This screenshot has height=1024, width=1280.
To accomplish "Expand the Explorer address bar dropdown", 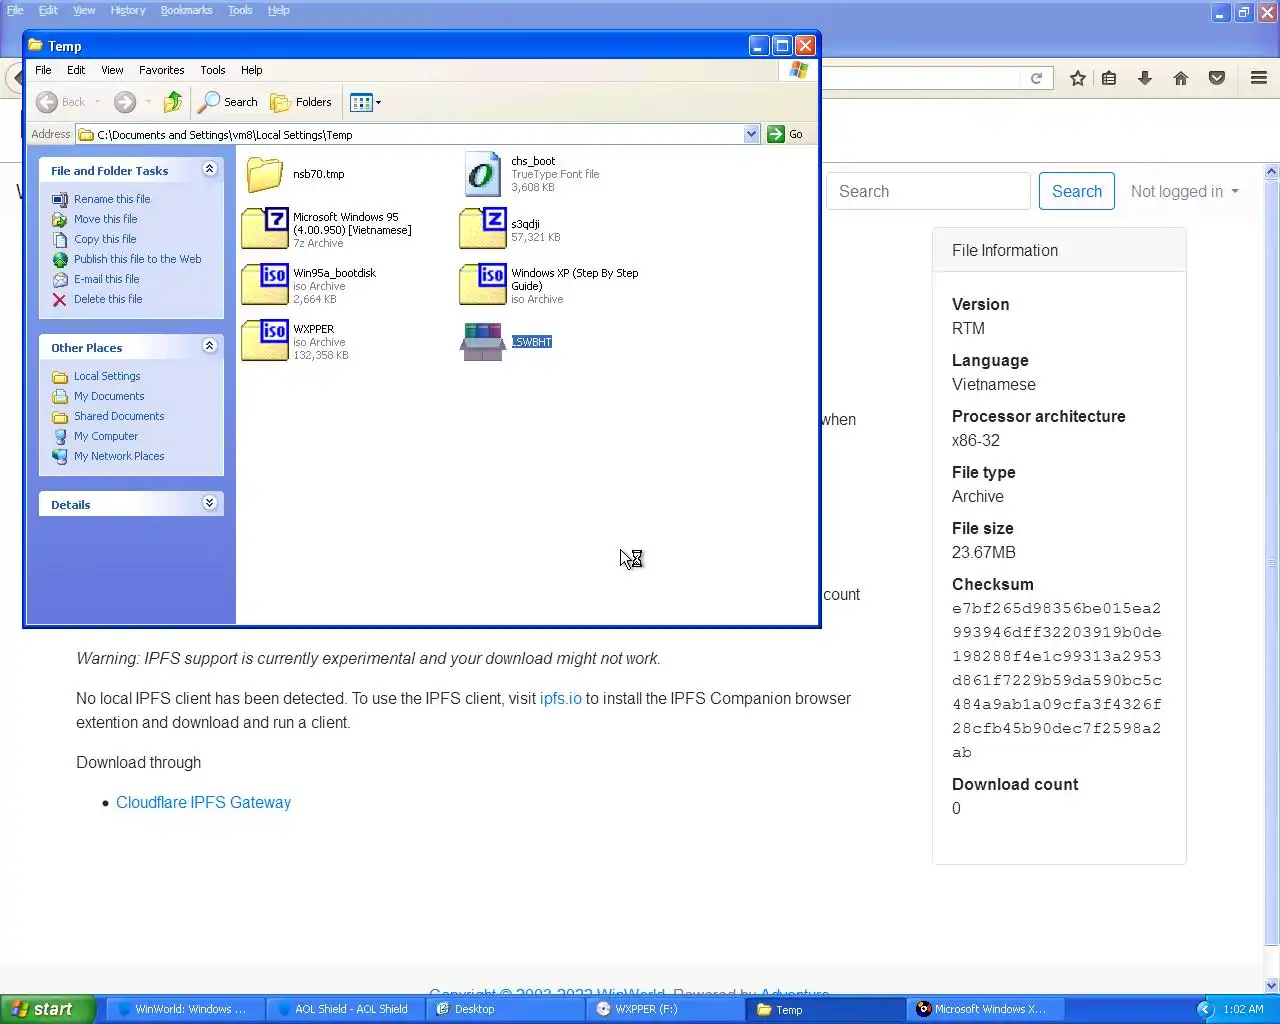I will click(752, 134).
